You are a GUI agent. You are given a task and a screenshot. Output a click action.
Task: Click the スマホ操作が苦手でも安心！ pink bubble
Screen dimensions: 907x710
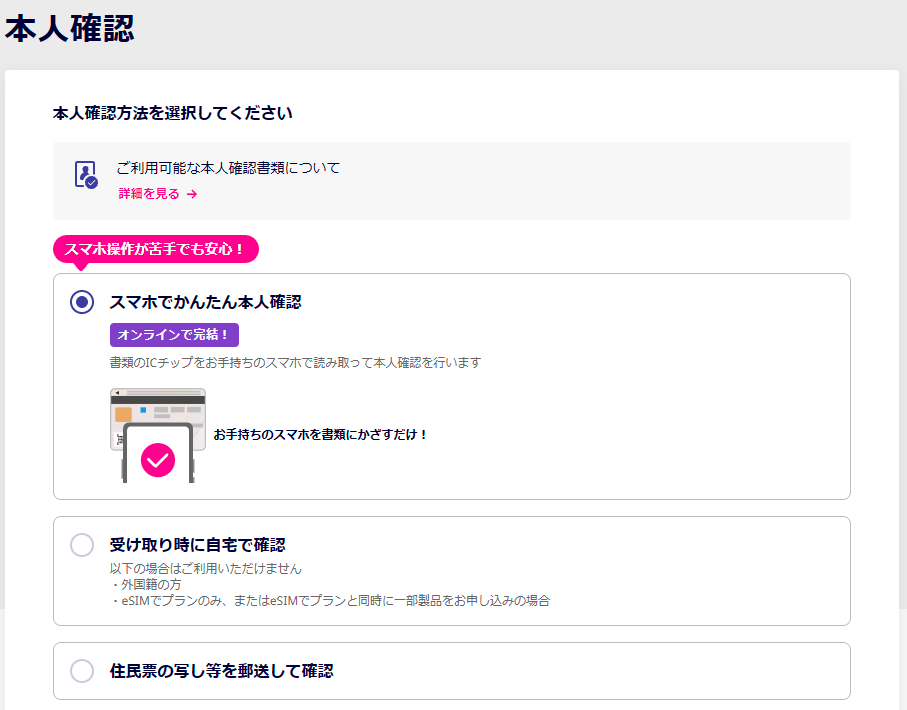click(x=156, y=249)
